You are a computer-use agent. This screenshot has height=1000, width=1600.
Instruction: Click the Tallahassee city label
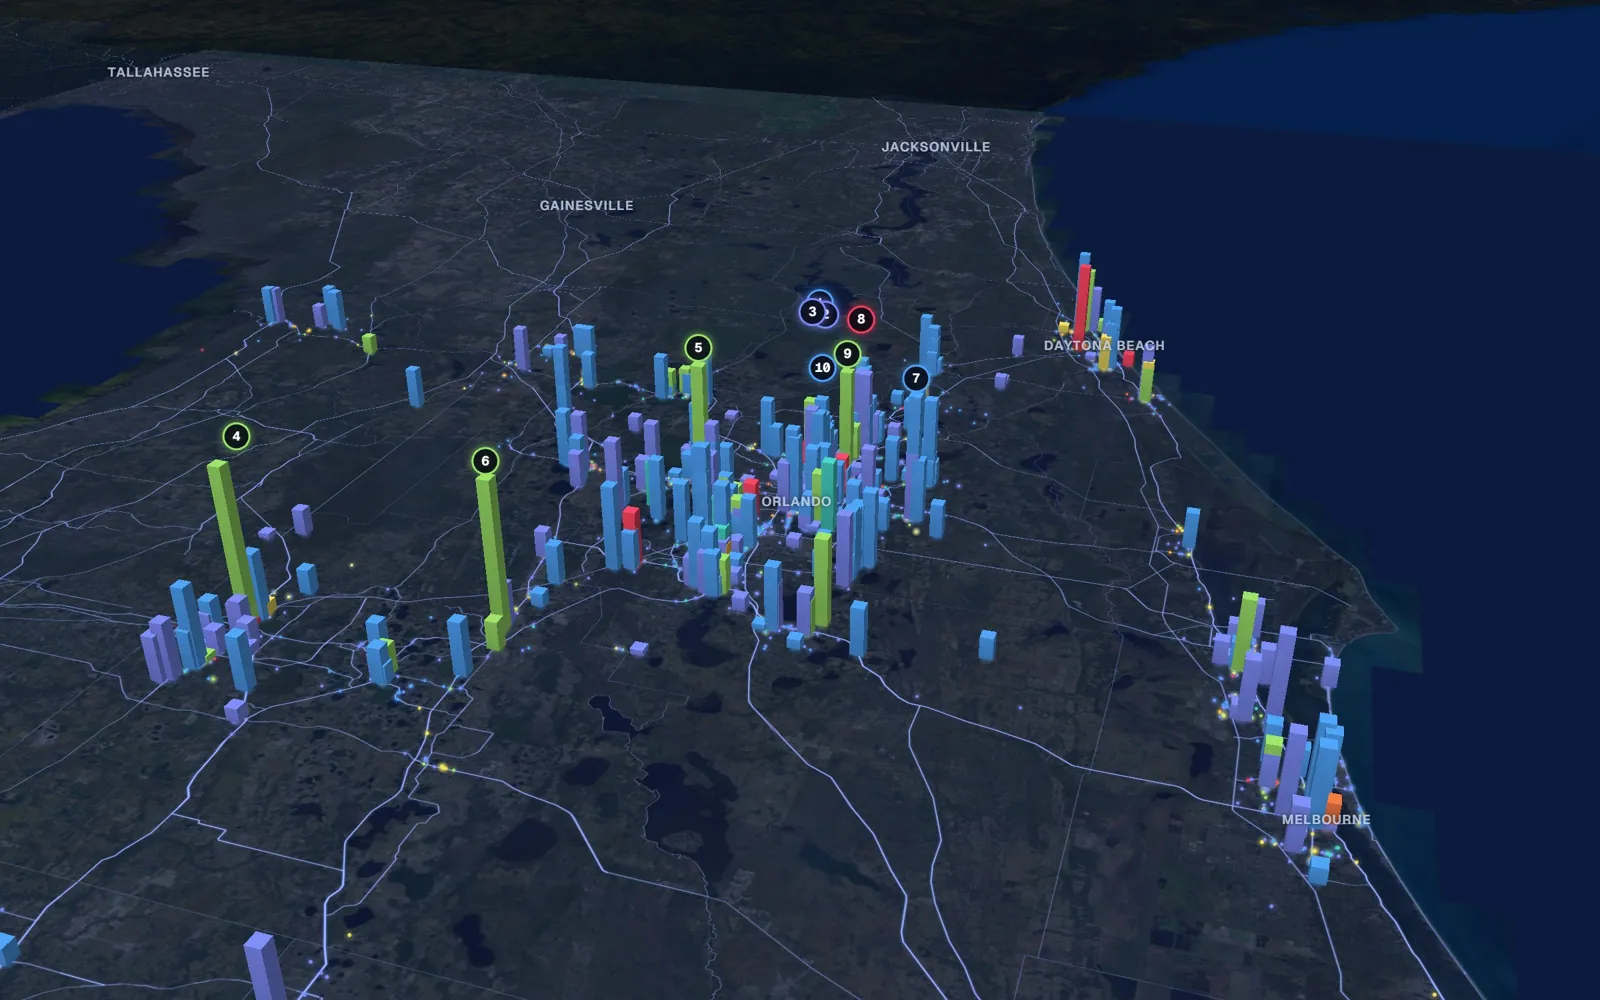pyautogui.click(x=158, y=72)
